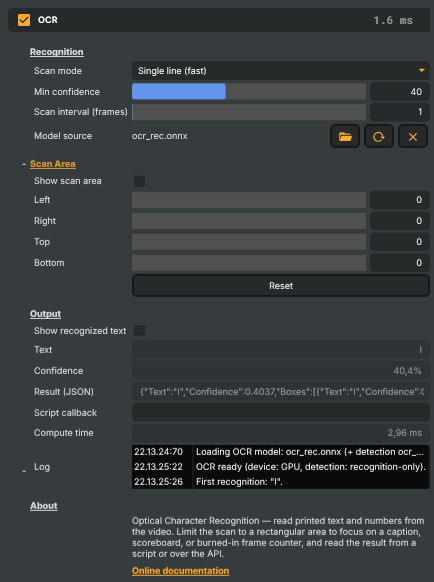Collapse the Log section toggle
Screen dimensions: 434x582
[x=24, y=471]
